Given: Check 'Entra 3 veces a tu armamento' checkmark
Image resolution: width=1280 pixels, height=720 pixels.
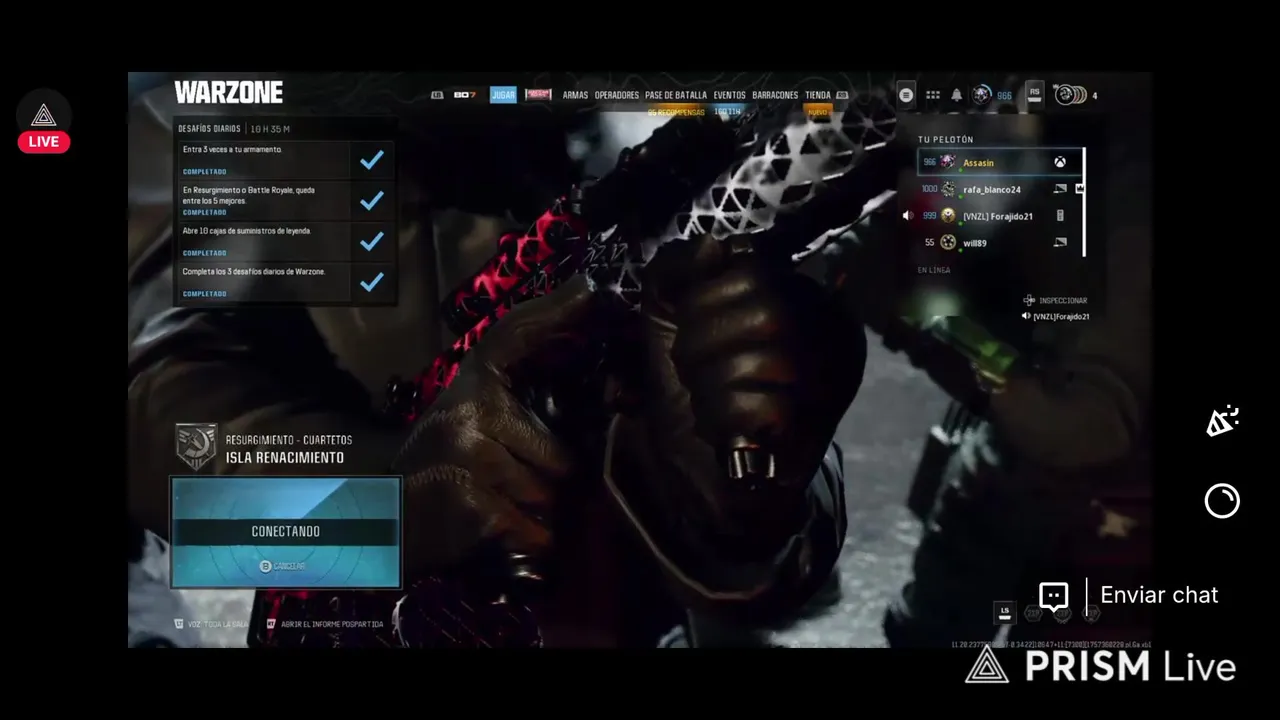Looking at the screenshot, I should 371,160.
